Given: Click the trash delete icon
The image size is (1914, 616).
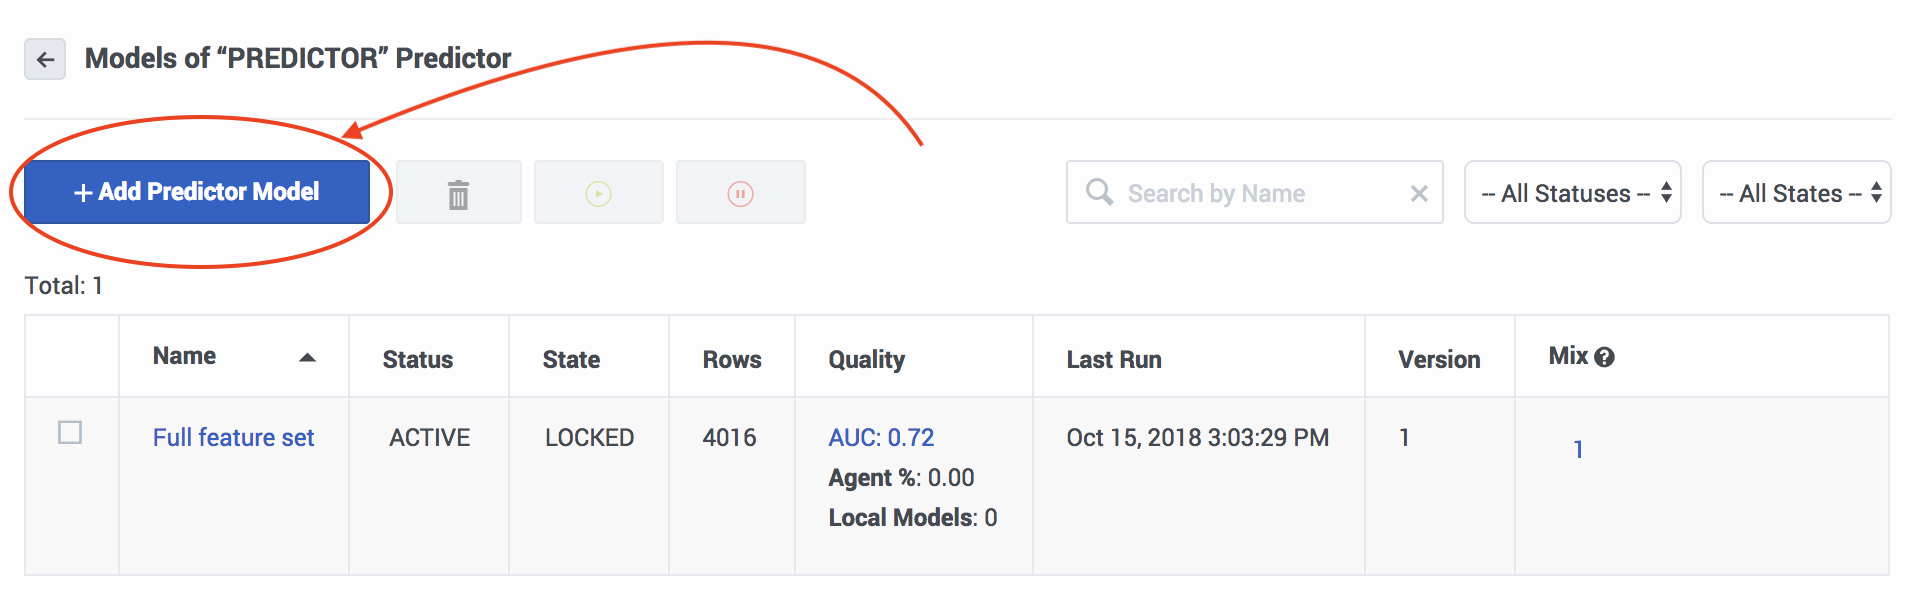Looking at the screenshot, I should (x=458, y=193).
